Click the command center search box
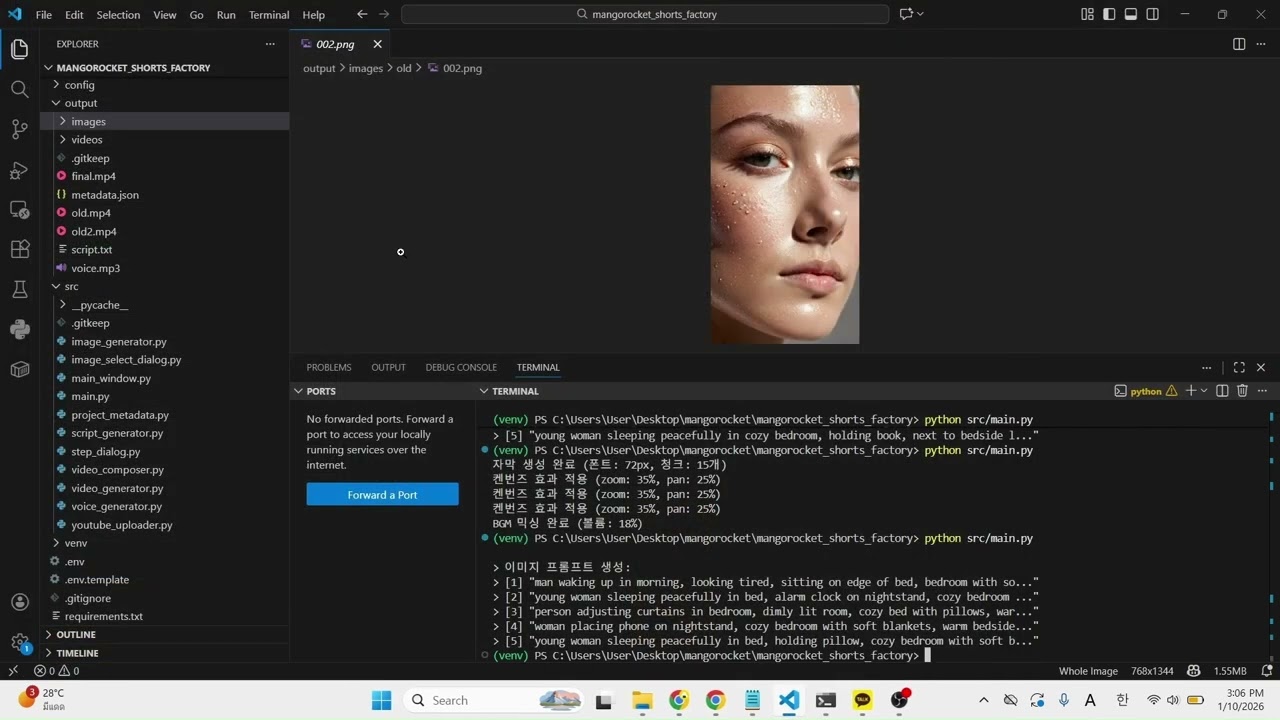This screenshot has height=720, width=1280. tap(645, 14)
